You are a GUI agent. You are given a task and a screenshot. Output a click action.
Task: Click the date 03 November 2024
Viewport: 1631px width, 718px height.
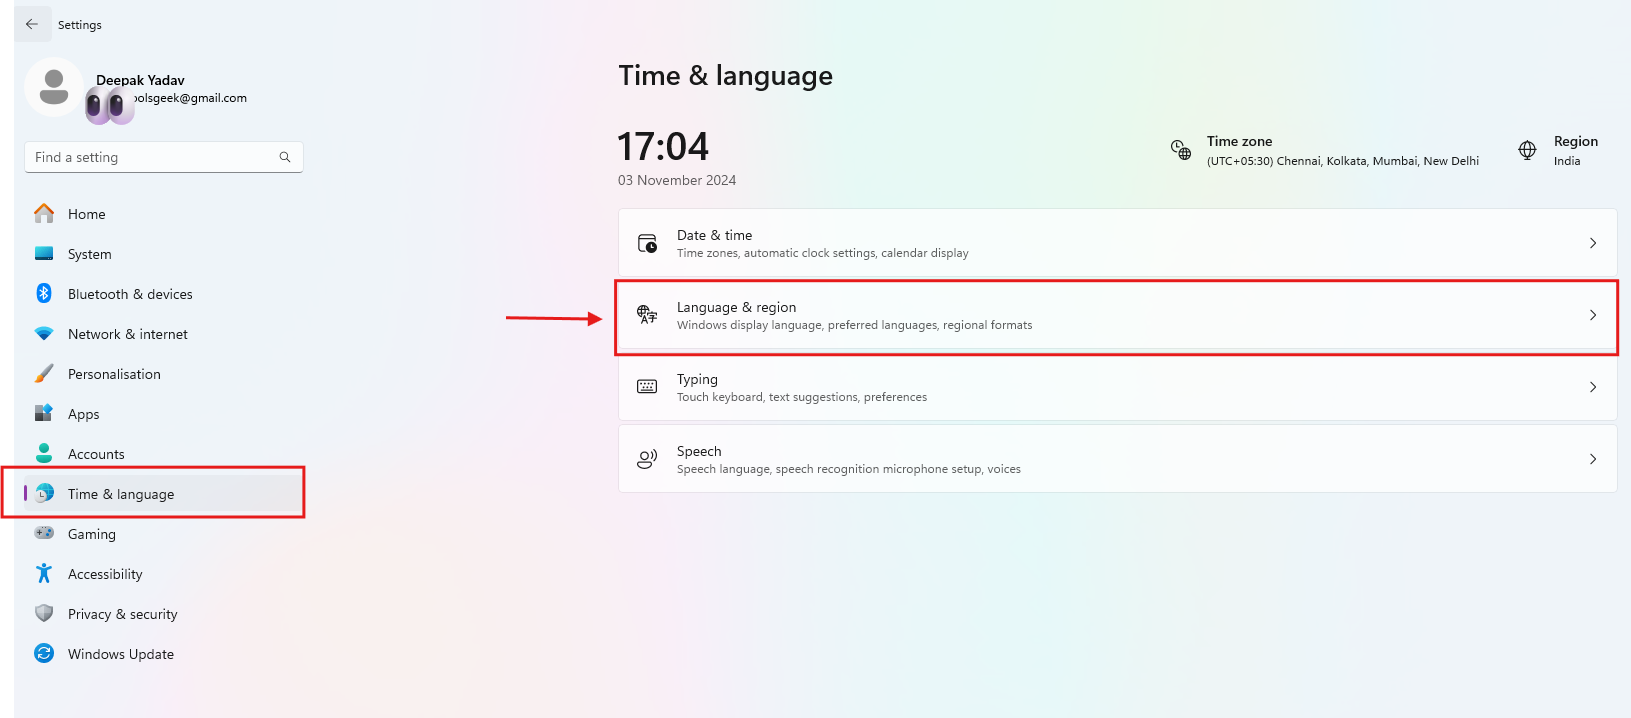click(677, 180)
